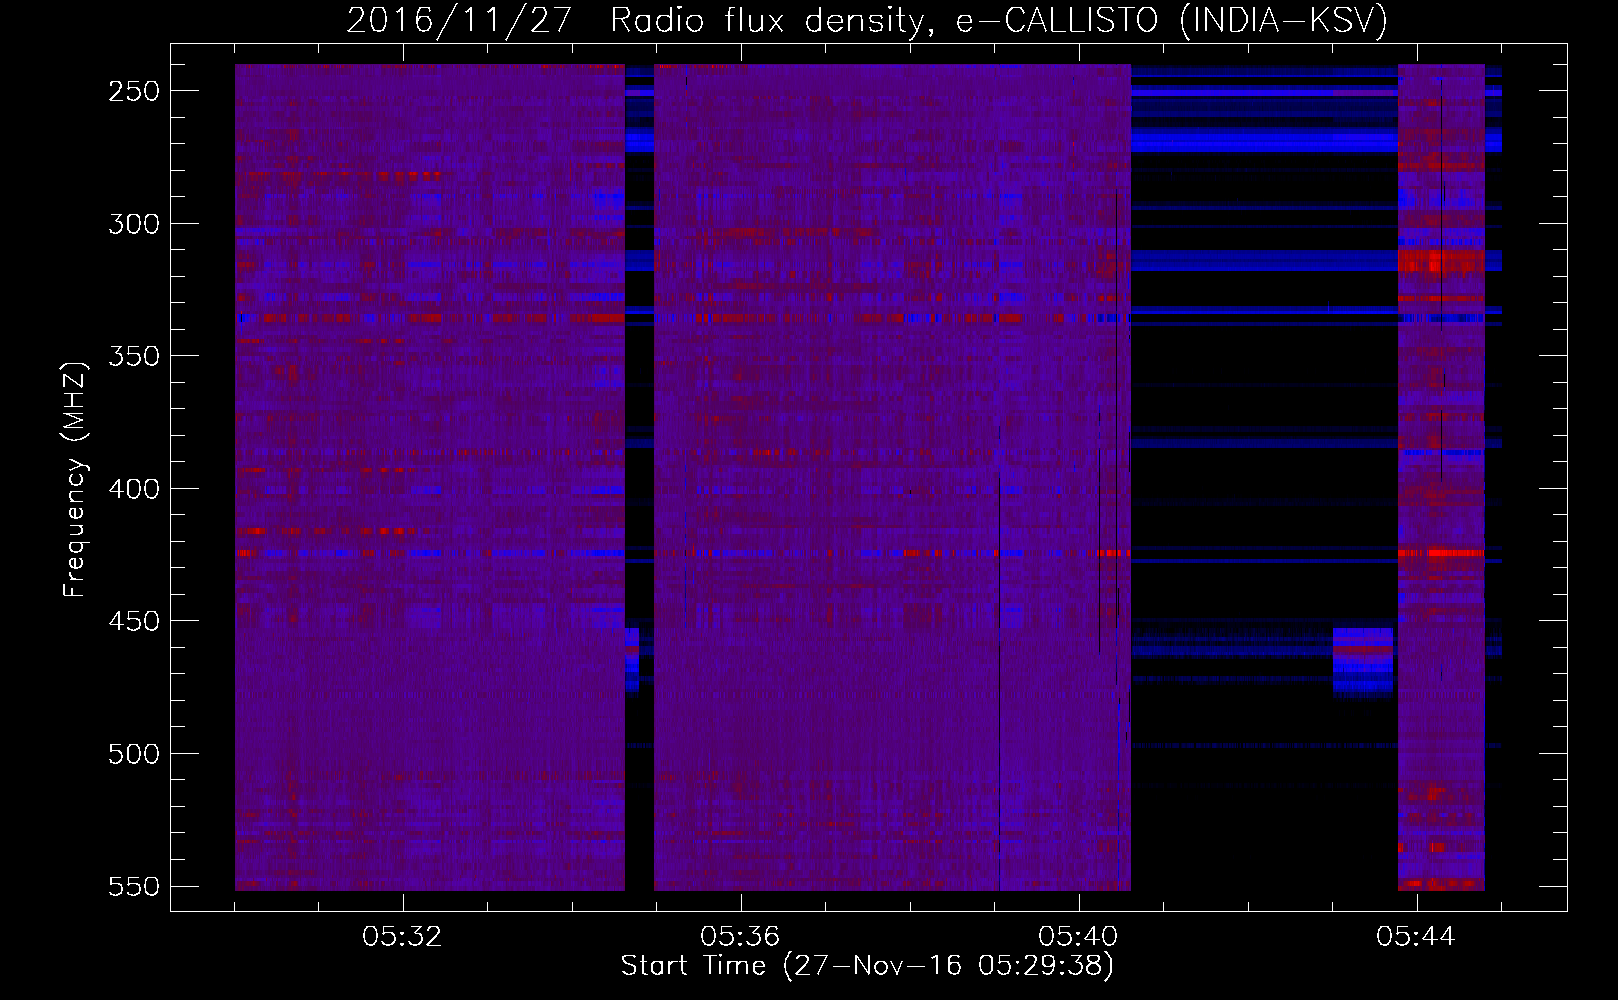Screen dimensions: 1618x1000
Task: Click the plot title with date 2016/11/27
Action: click(x=867, y=21)
